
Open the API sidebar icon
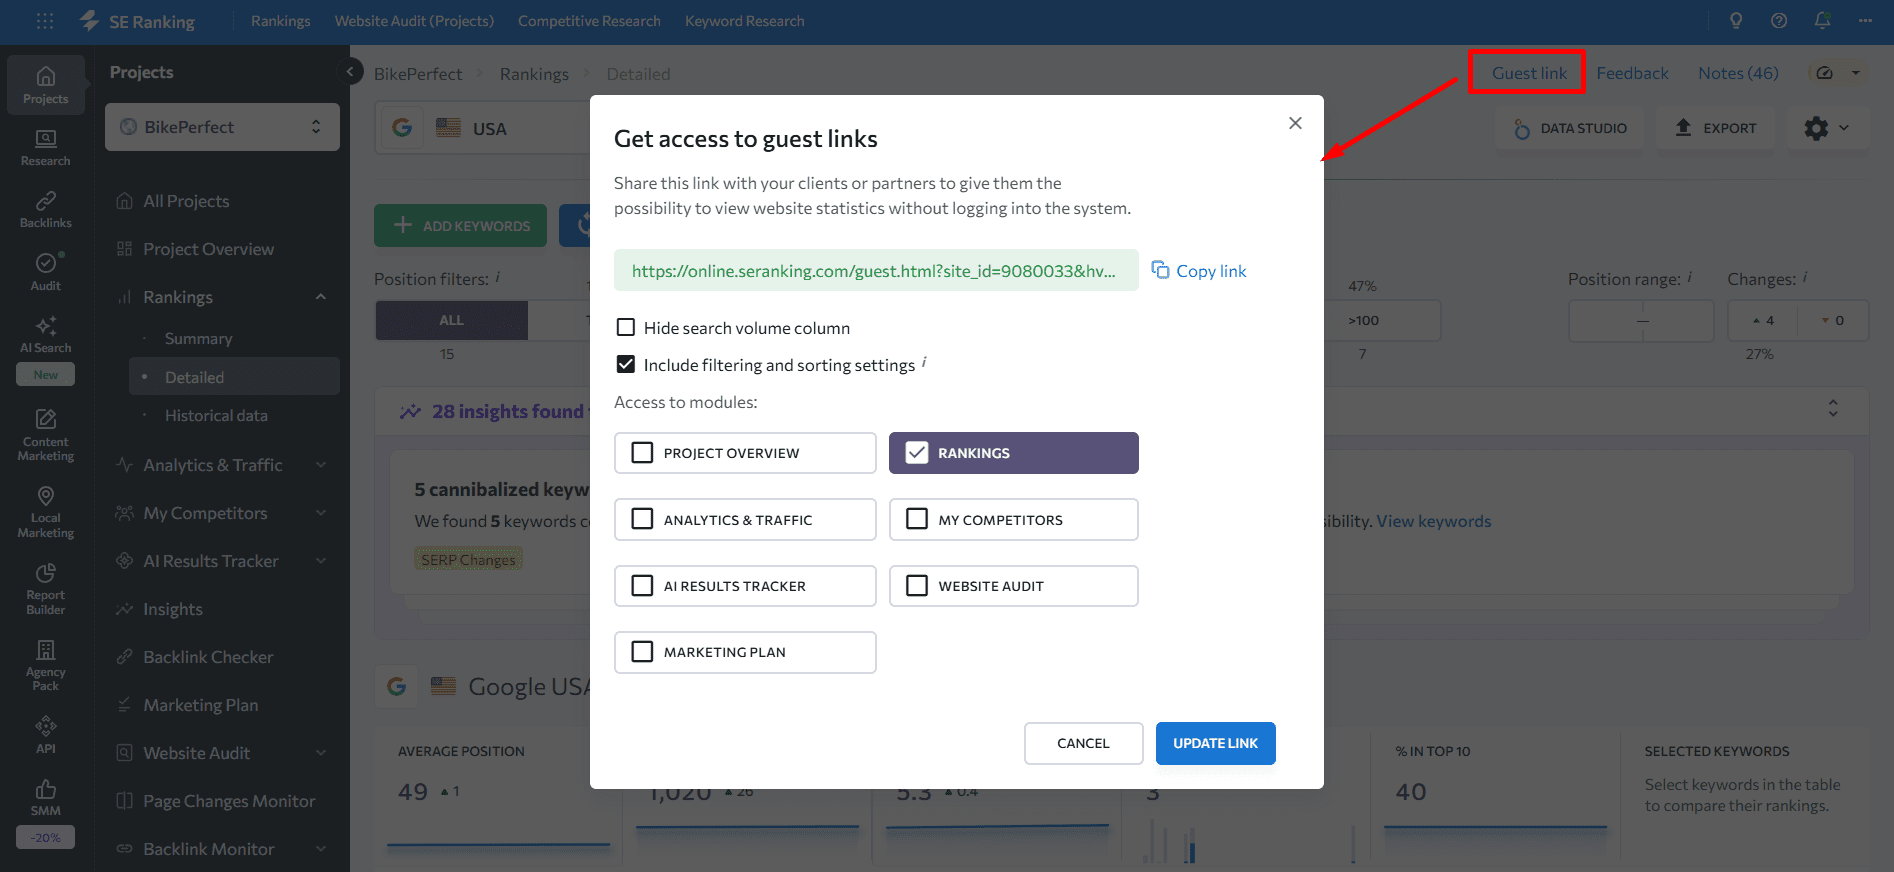tap(46, 734)
